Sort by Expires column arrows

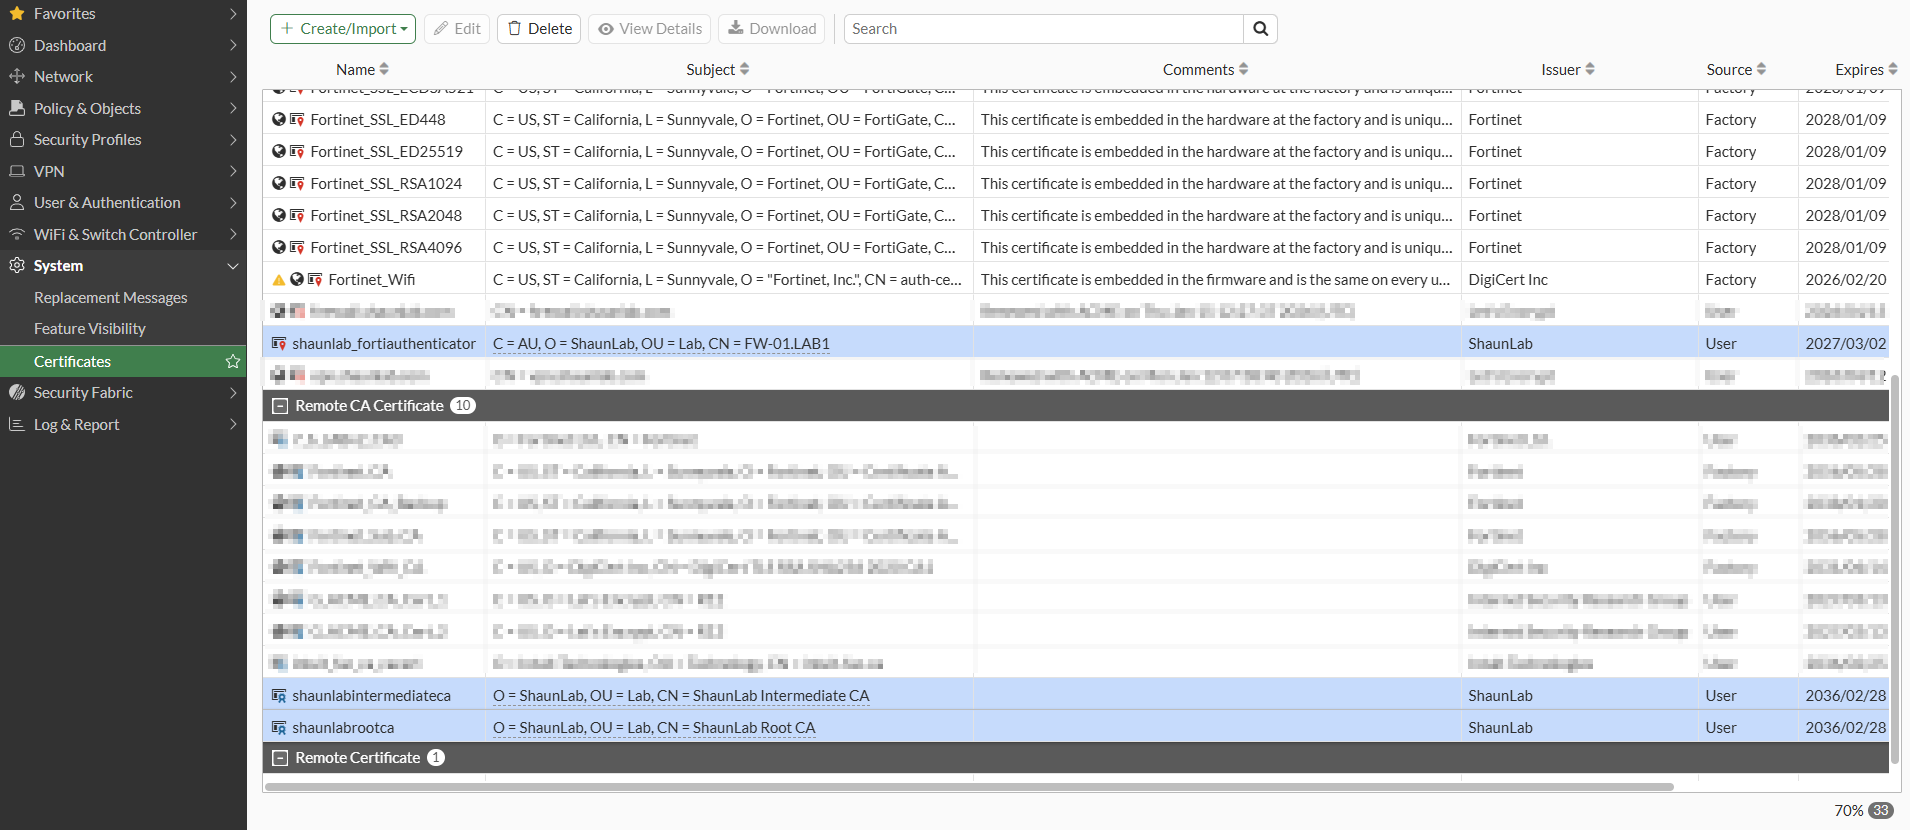1892,69
